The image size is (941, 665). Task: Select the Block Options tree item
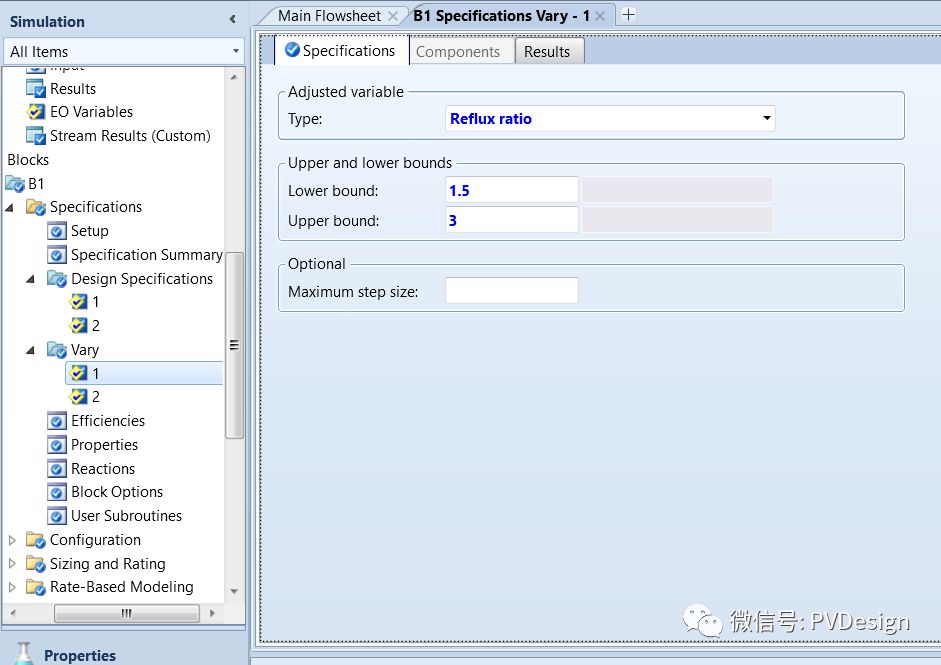(x=116, y=492)
